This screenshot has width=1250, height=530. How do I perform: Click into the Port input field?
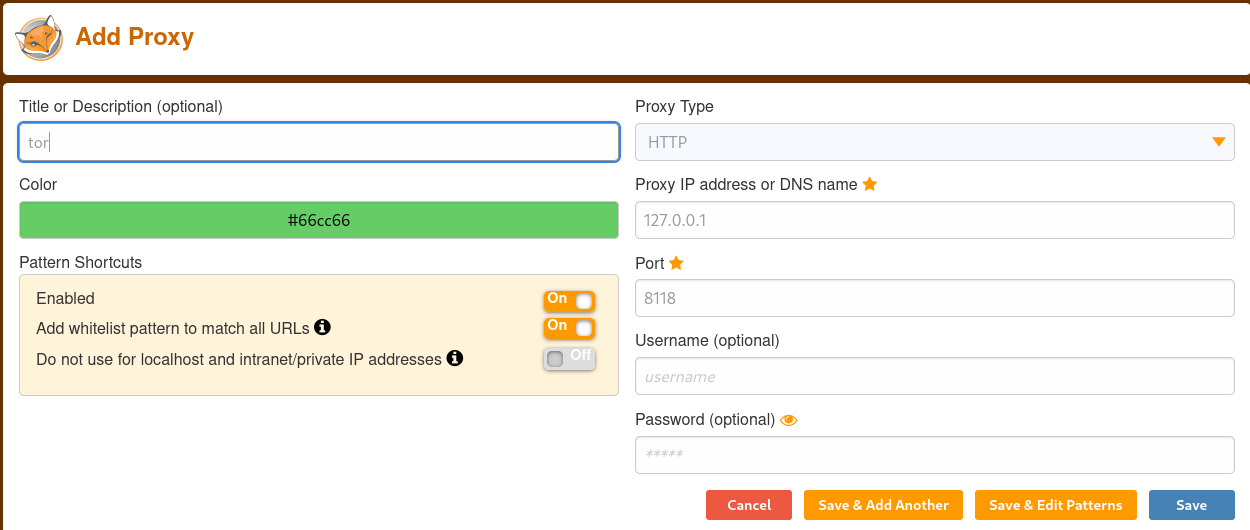point(934,298)
